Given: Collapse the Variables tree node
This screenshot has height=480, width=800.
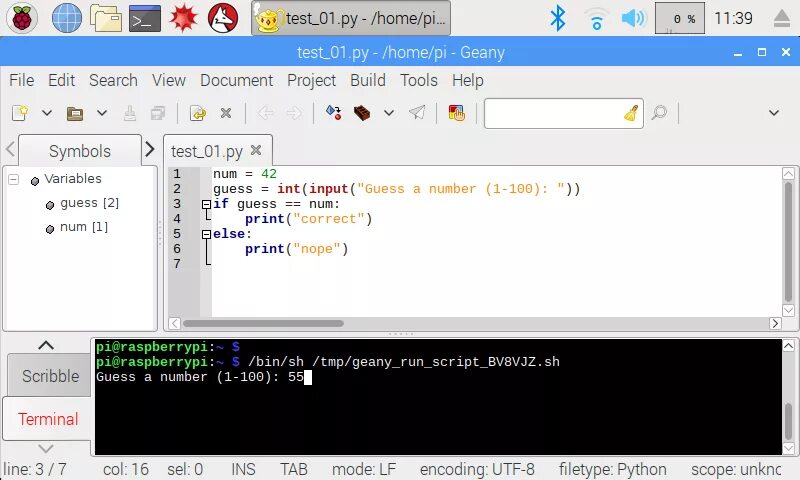Looking at the screenshot, I should (14, 180).
